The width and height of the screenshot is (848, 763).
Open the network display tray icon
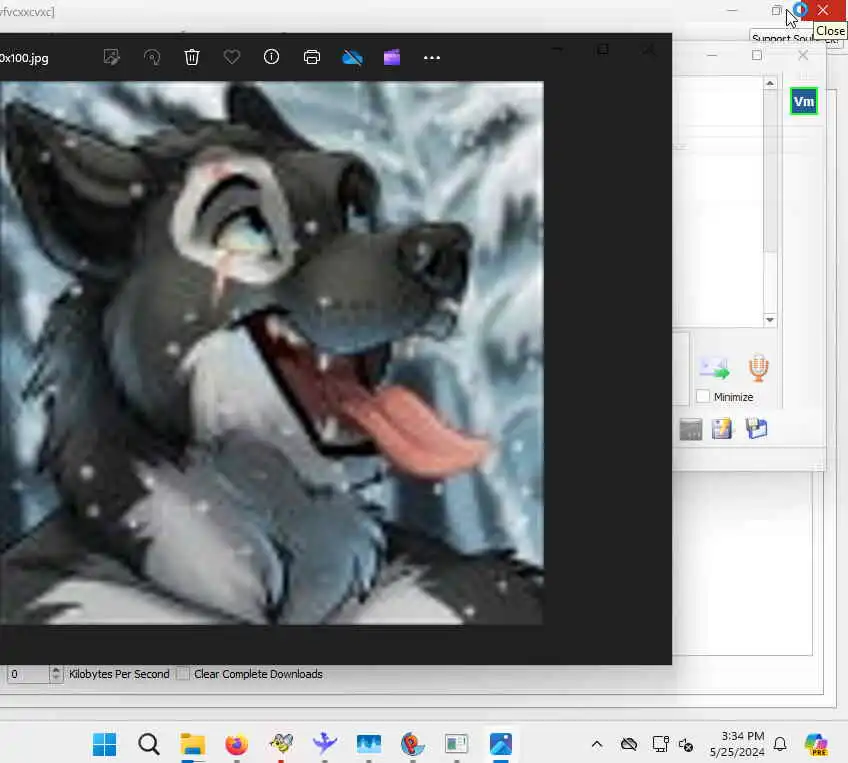point(660,745)
